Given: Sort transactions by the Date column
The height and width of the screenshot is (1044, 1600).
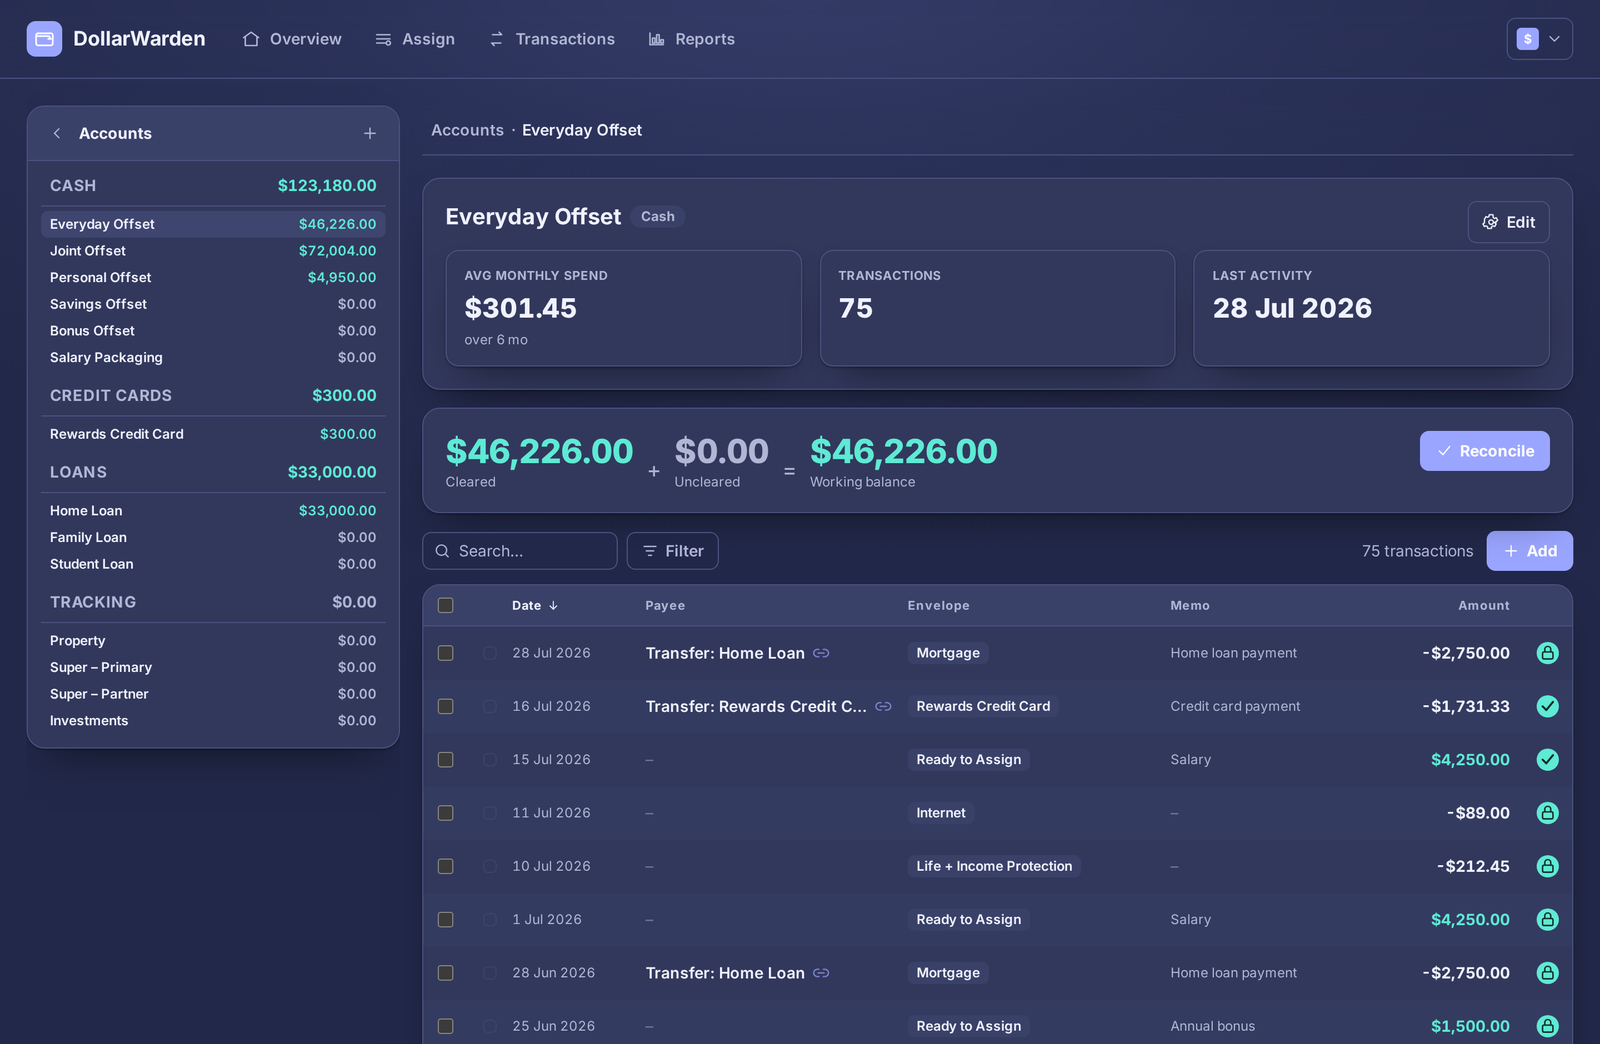Looking at the screenshot, I should tap(535, 606).
